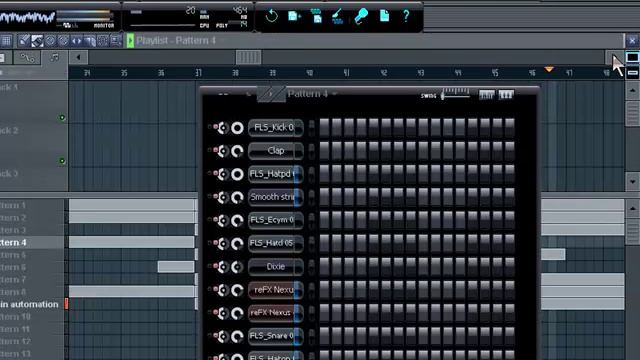This screenshot has height=360, width=640.
Task: Select the playlist Slice tool
Action: point(89,40)
